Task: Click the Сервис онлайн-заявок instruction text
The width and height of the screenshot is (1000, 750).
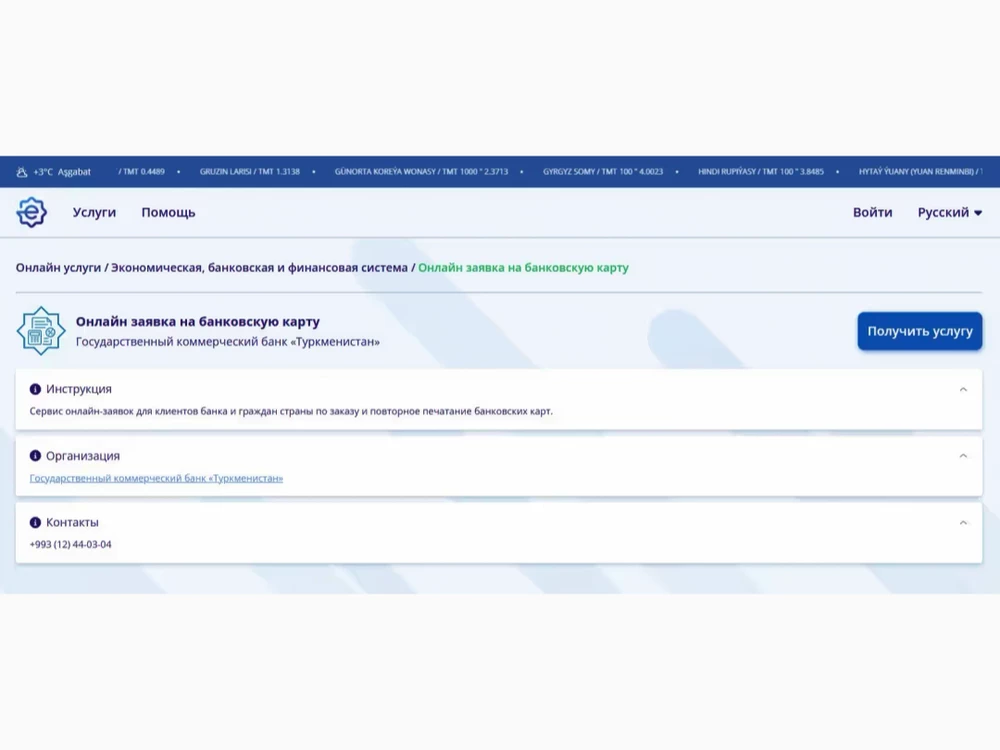Action: coord(291,411)
